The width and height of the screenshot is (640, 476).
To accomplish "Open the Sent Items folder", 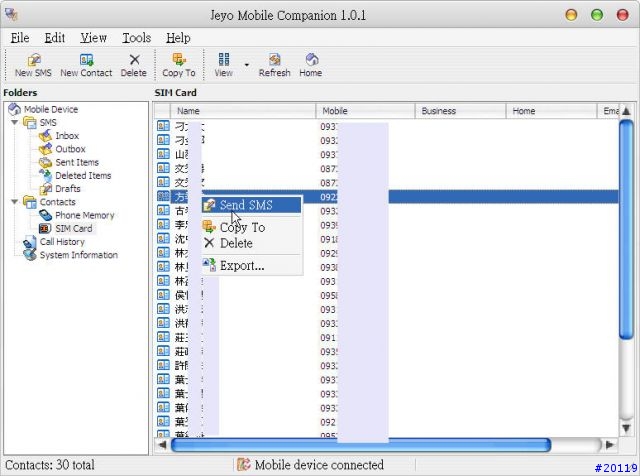I will click(77, 162).
